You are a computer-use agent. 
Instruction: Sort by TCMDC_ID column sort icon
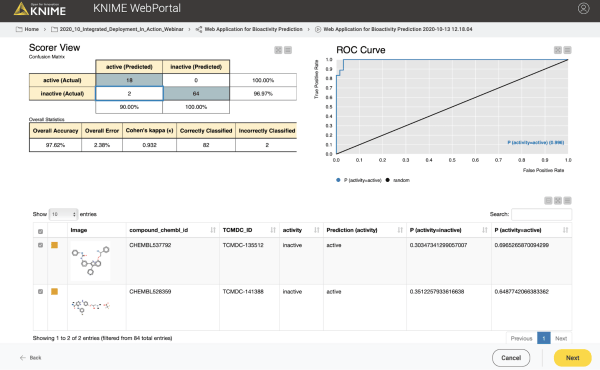273,230
